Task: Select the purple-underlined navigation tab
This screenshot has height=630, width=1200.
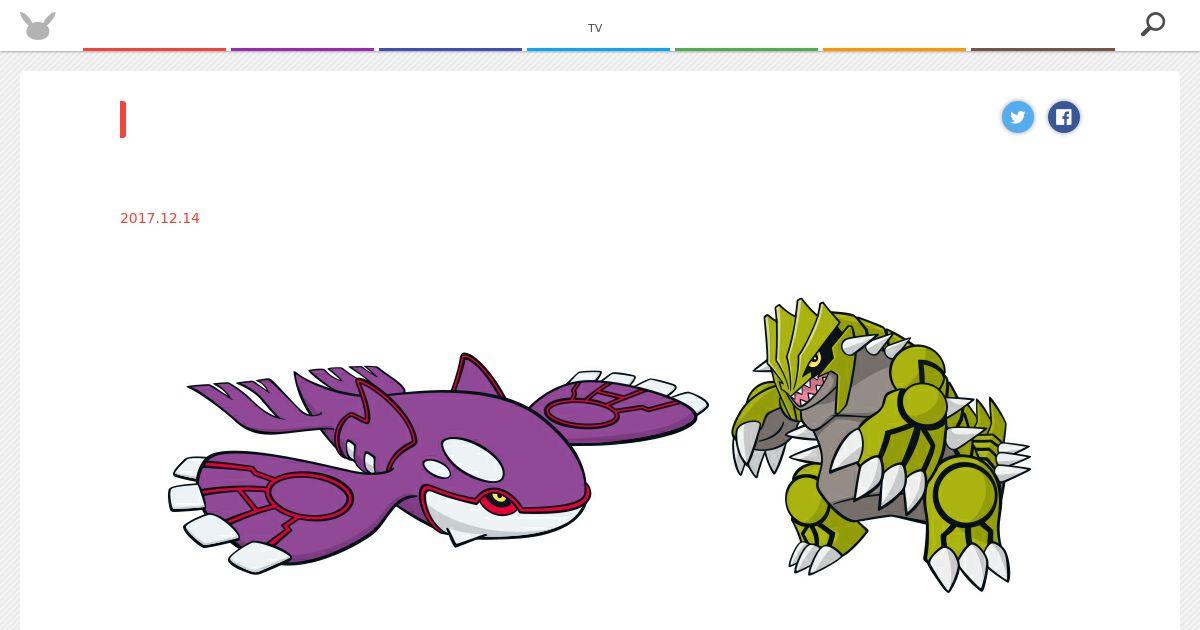Action: pyautogui.click(x=302, y=26)
